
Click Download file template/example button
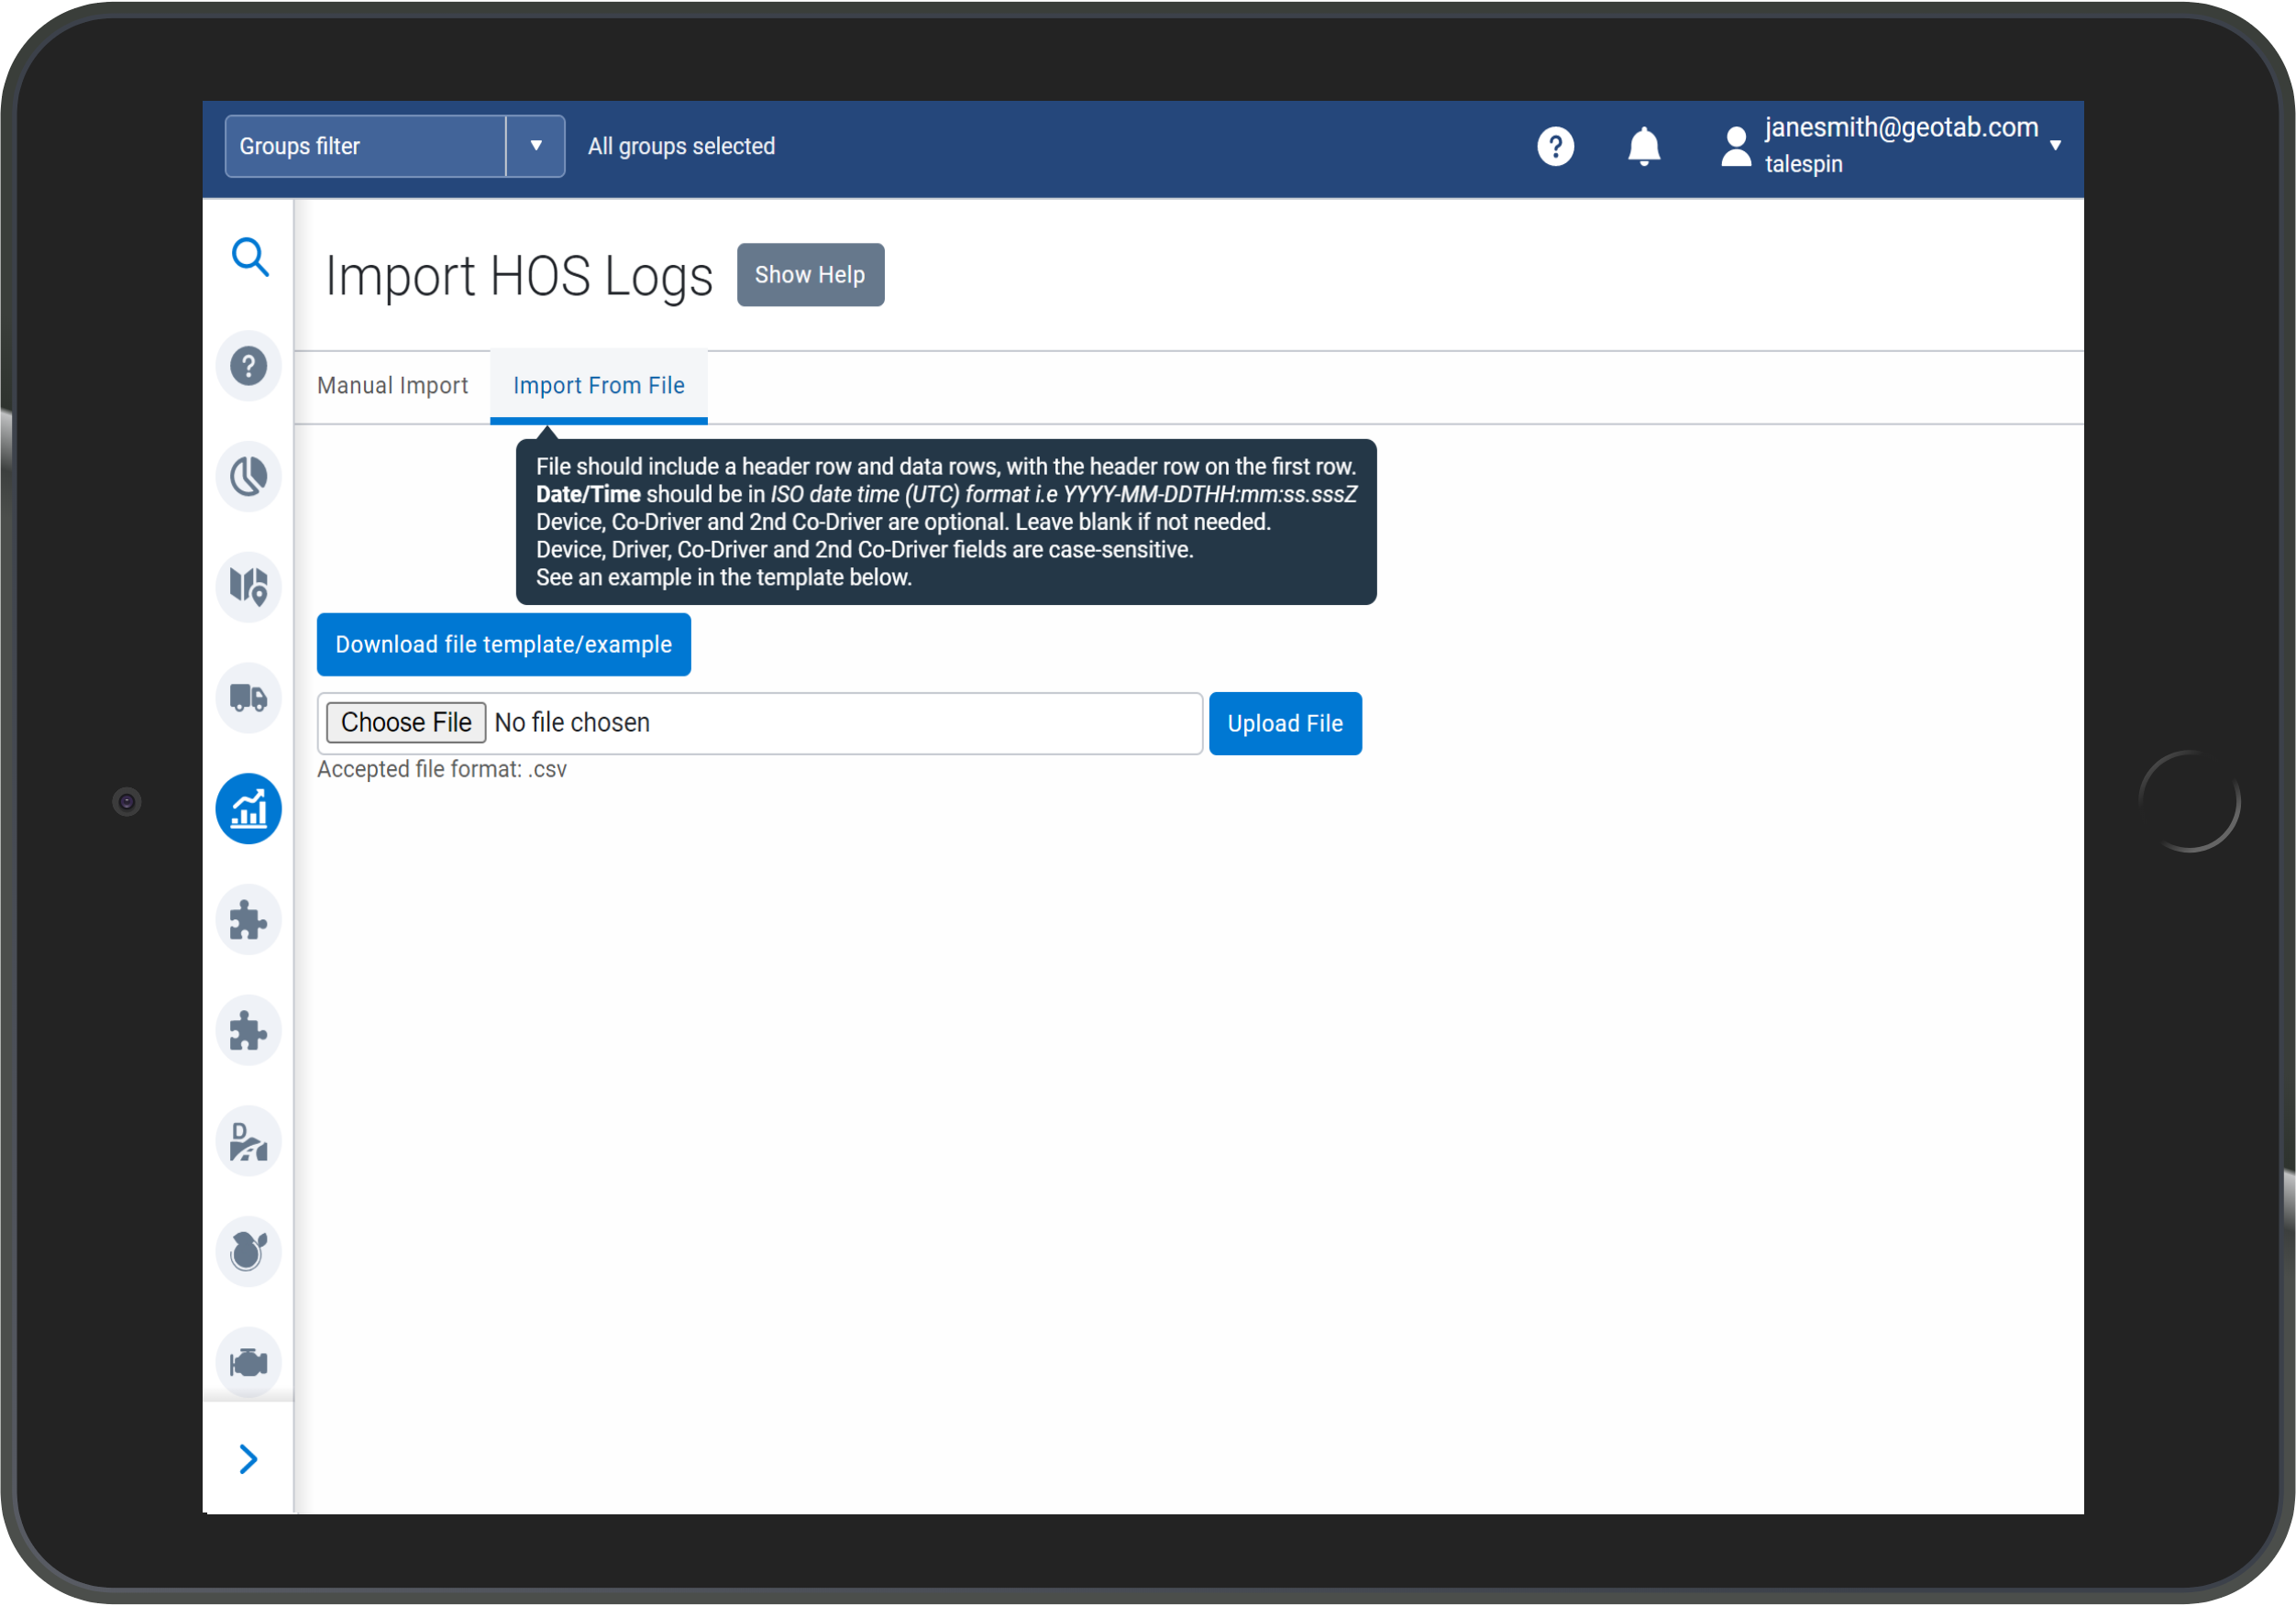point(503,645)
